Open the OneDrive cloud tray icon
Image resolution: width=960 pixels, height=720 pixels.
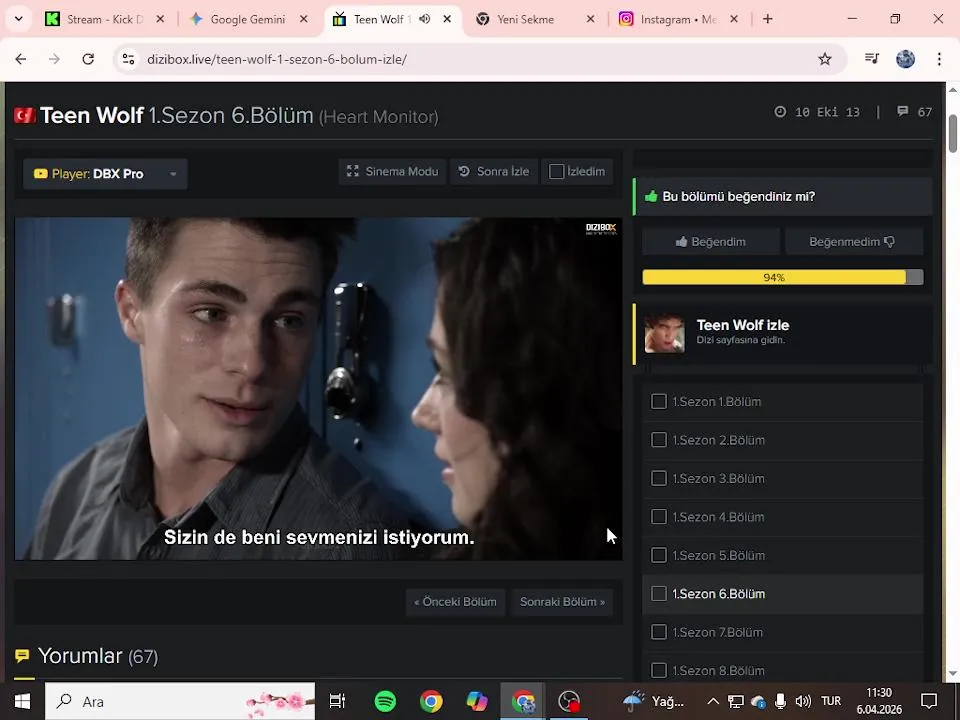758,701
